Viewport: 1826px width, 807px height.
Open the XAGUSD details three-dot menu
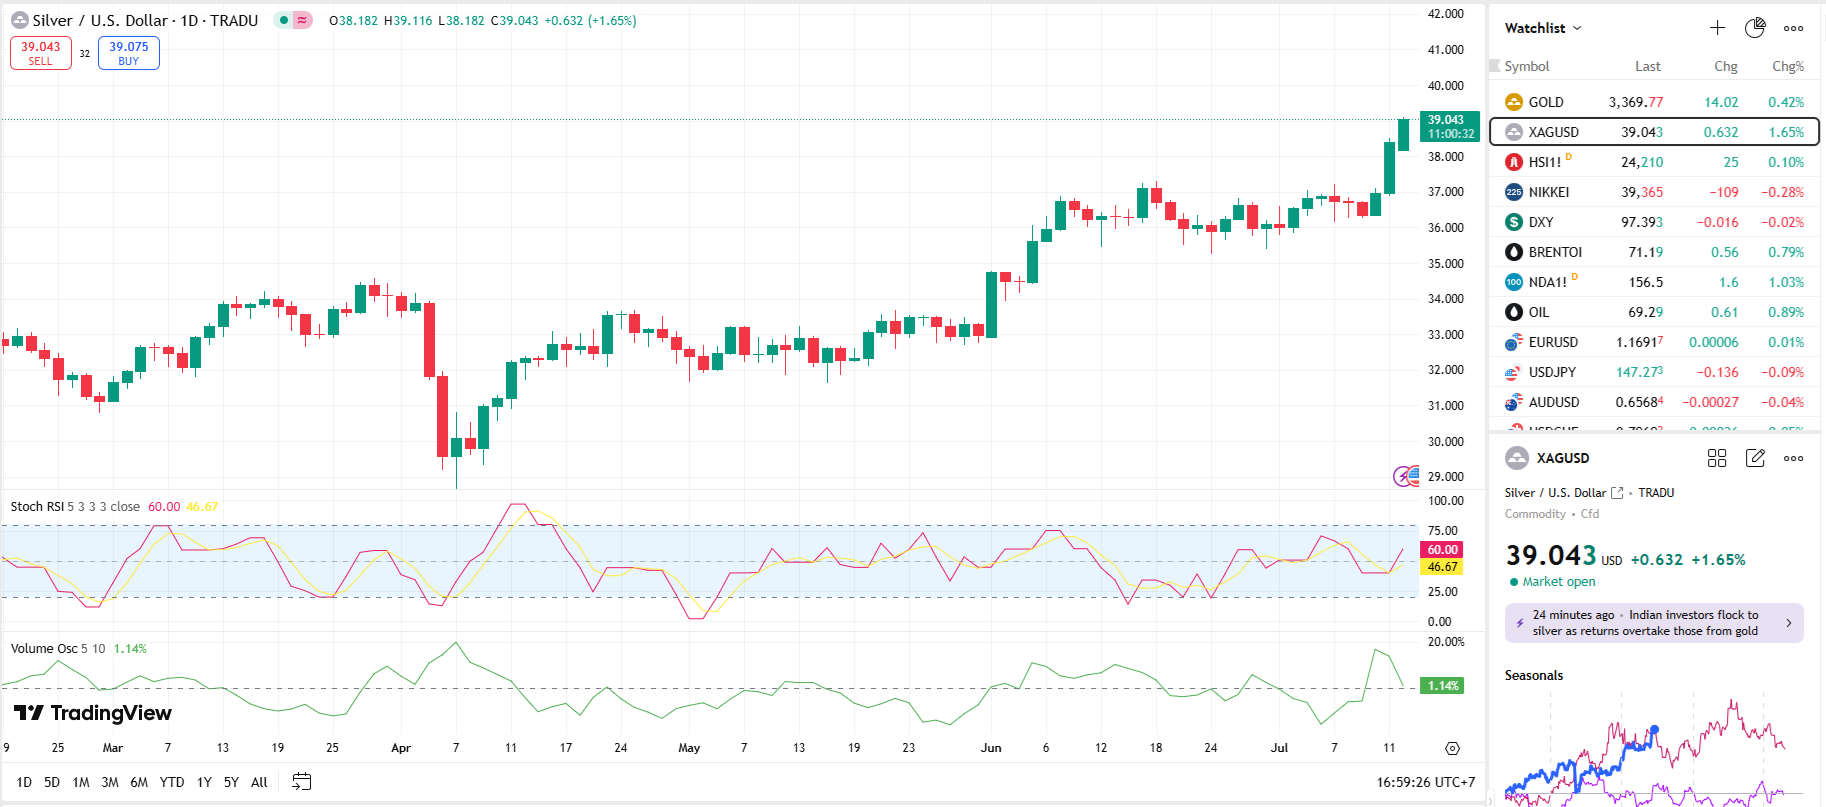1794,458
